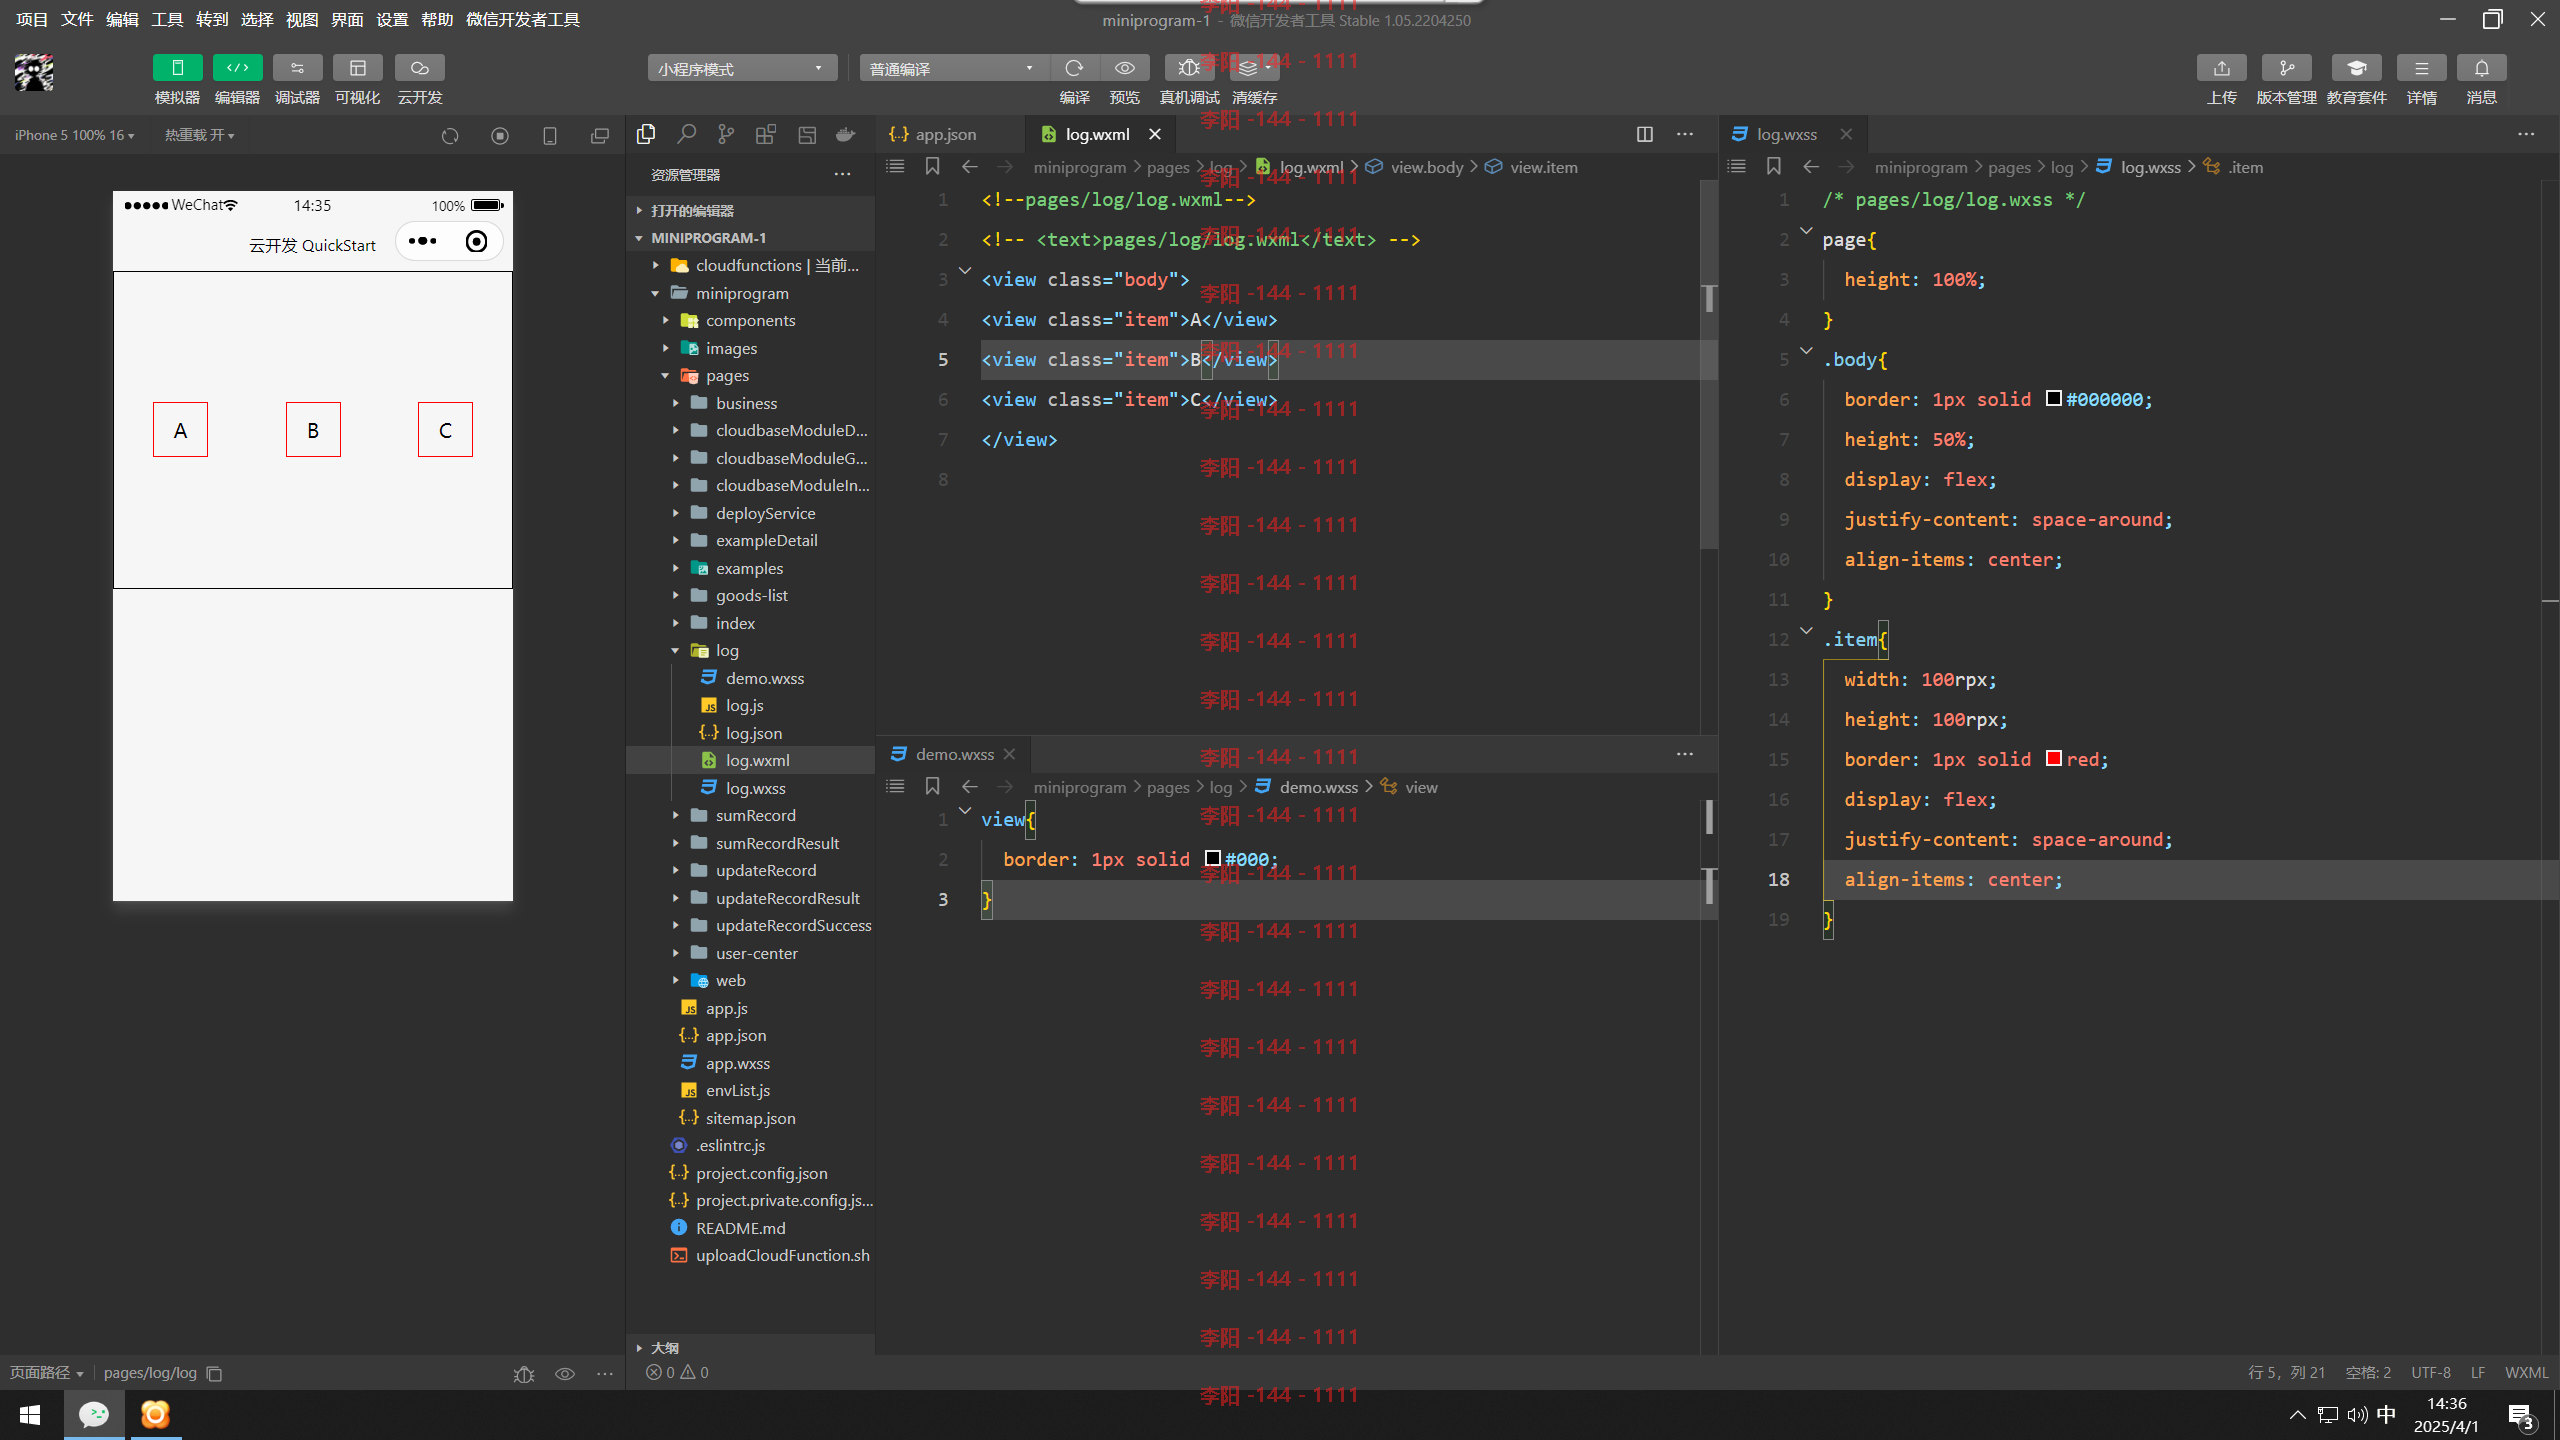Open the 普通编译 compile mode dropdown
The width and height of the screenshot is (2560, 1440).
[954, 68]
